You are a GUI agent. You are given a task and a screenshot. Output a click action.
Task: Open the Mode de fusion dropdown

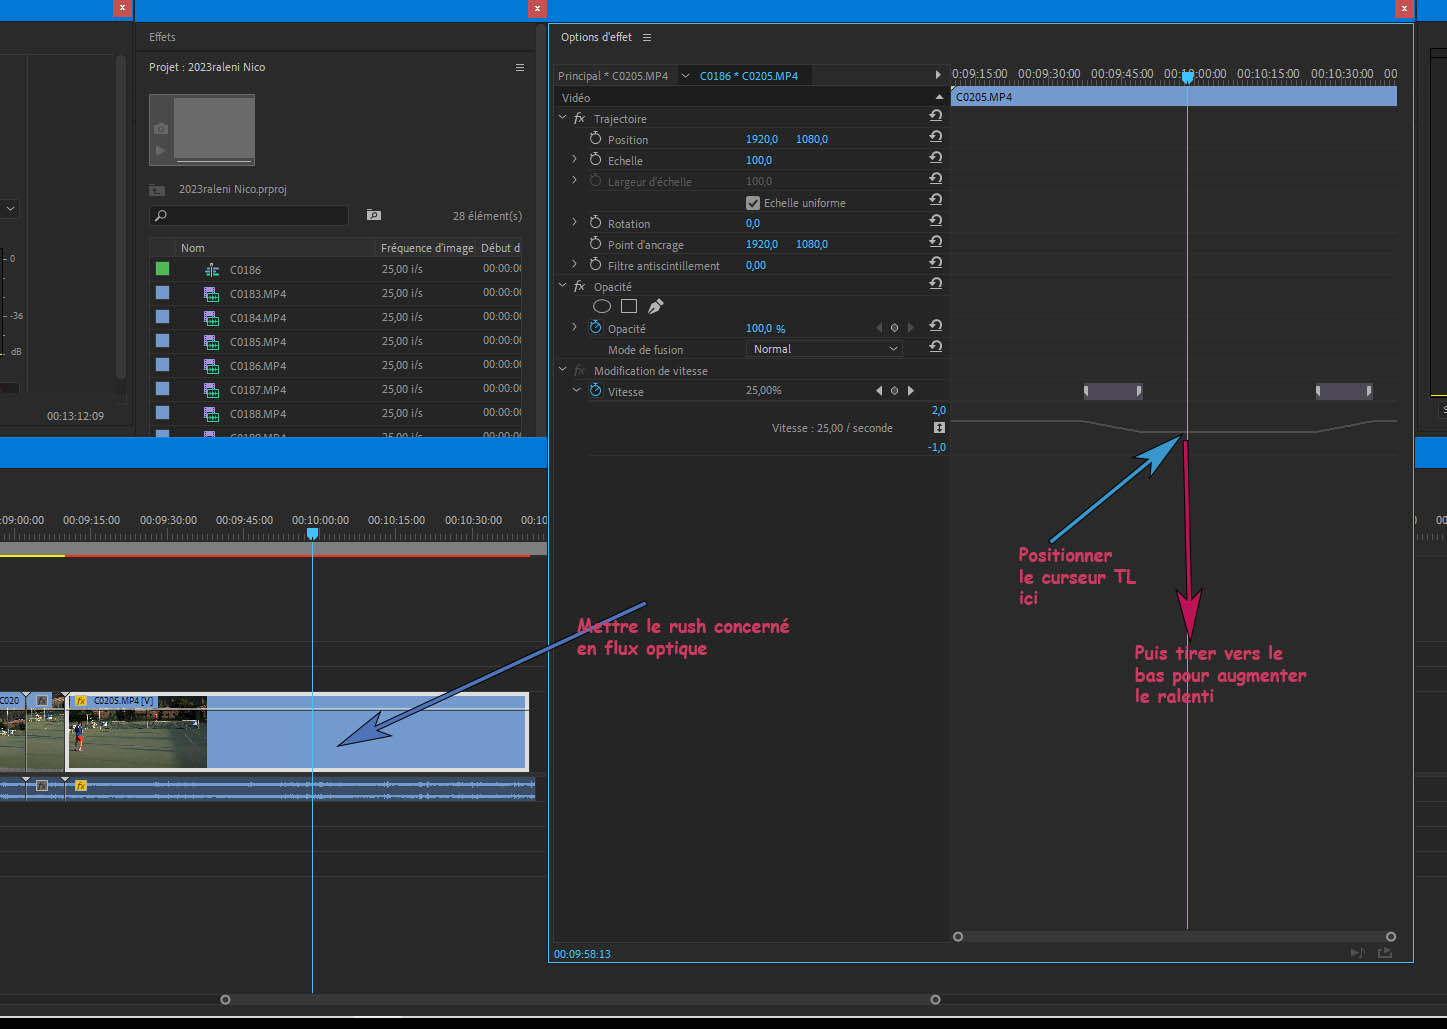pyautogui.click(x=824, y=349)
